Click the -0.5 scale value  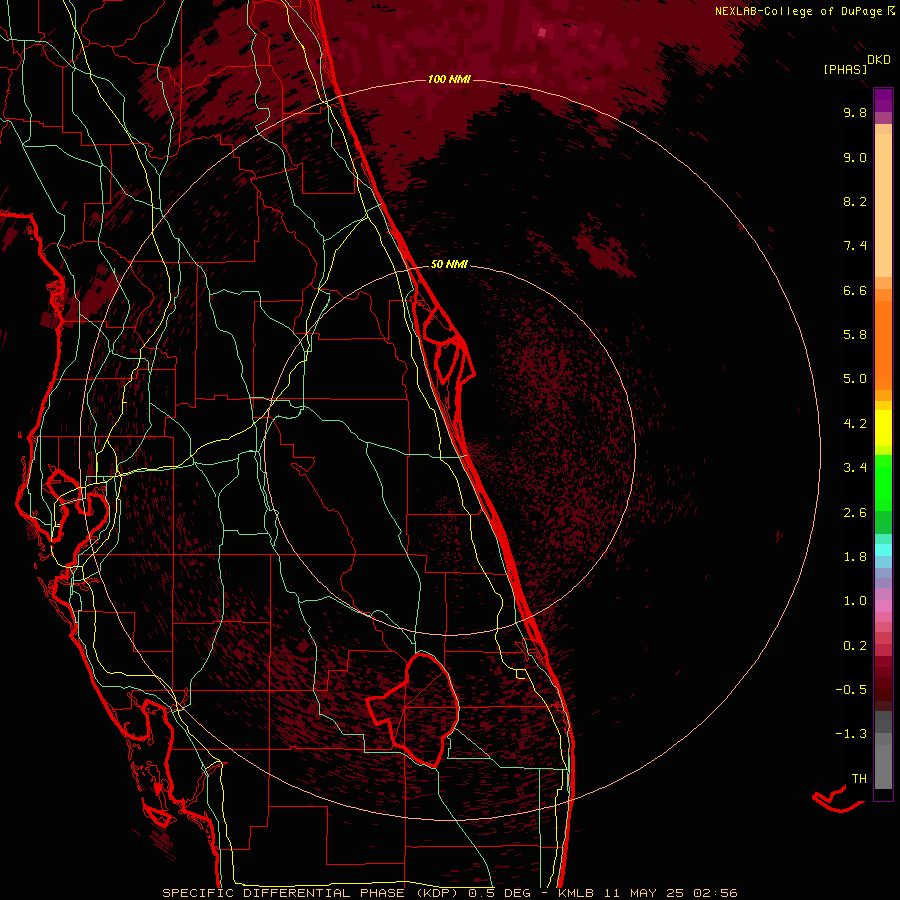[x=851, y=690]
